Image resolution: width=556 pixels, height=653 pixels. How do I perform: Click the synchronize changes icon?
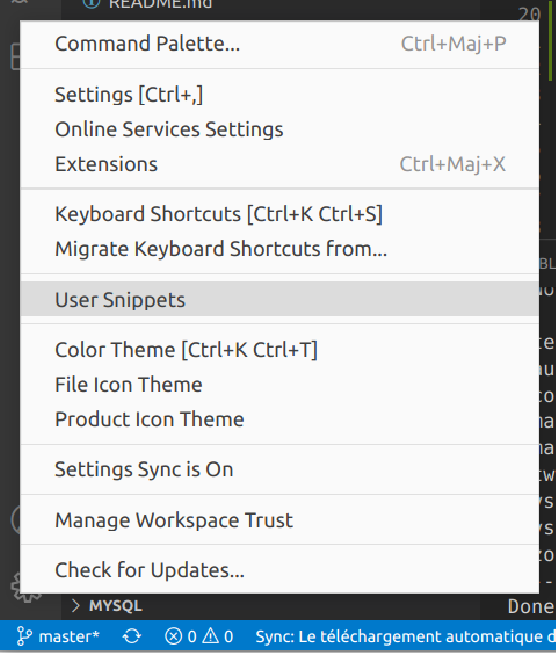point(132,636)
